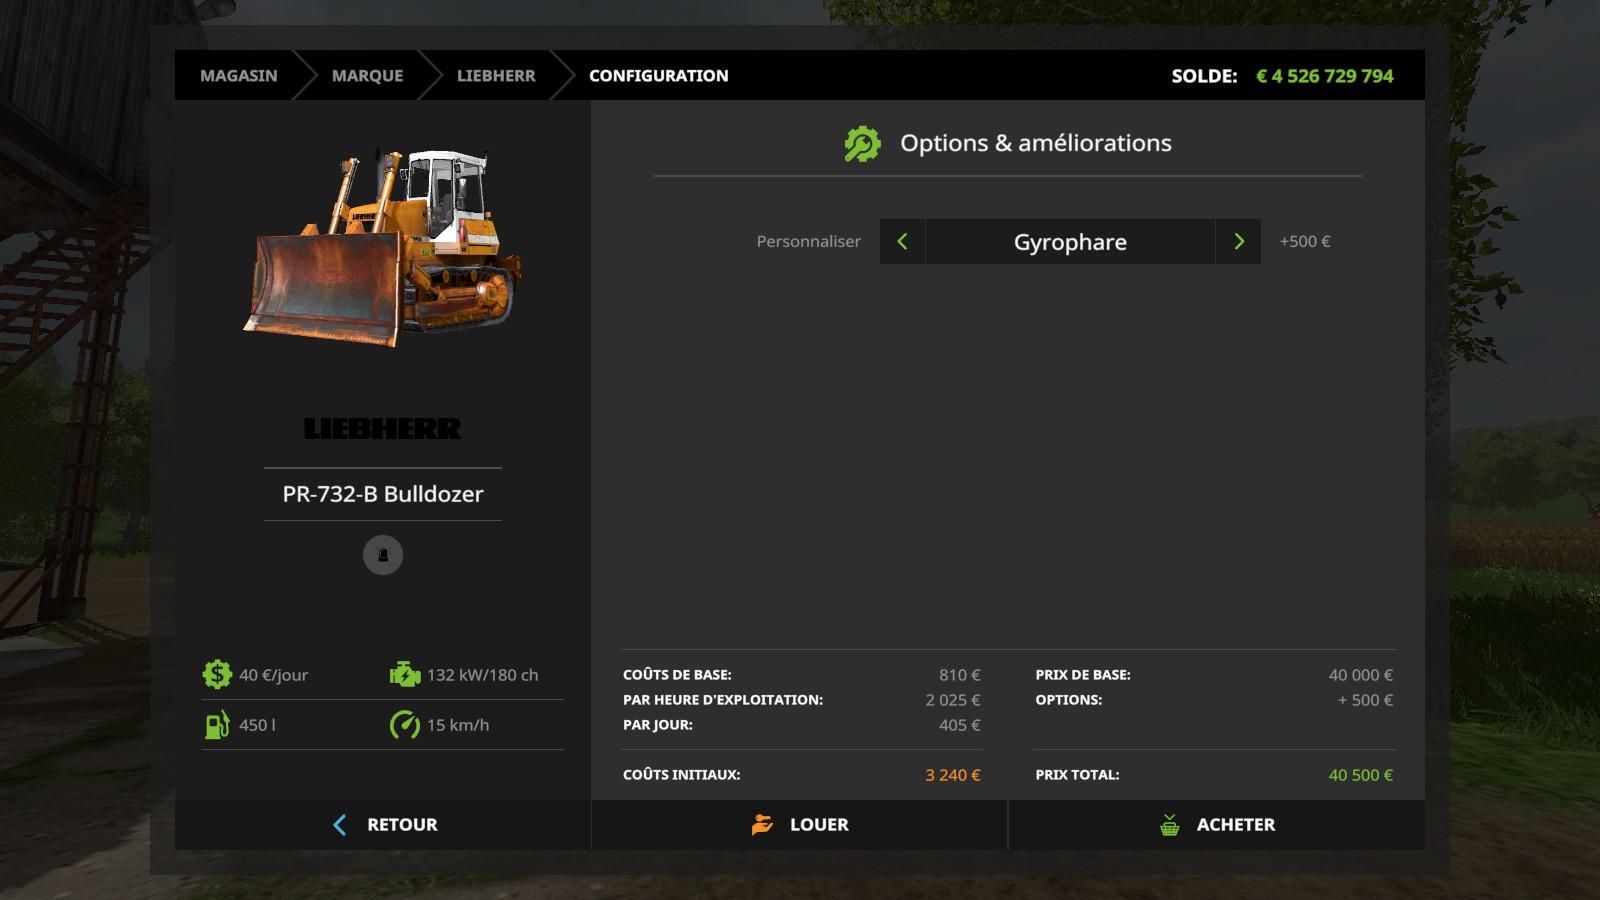This screenshot has height=900, width=1600.
Task: Click the green wrench gear options icon
Action: [862, 144]
